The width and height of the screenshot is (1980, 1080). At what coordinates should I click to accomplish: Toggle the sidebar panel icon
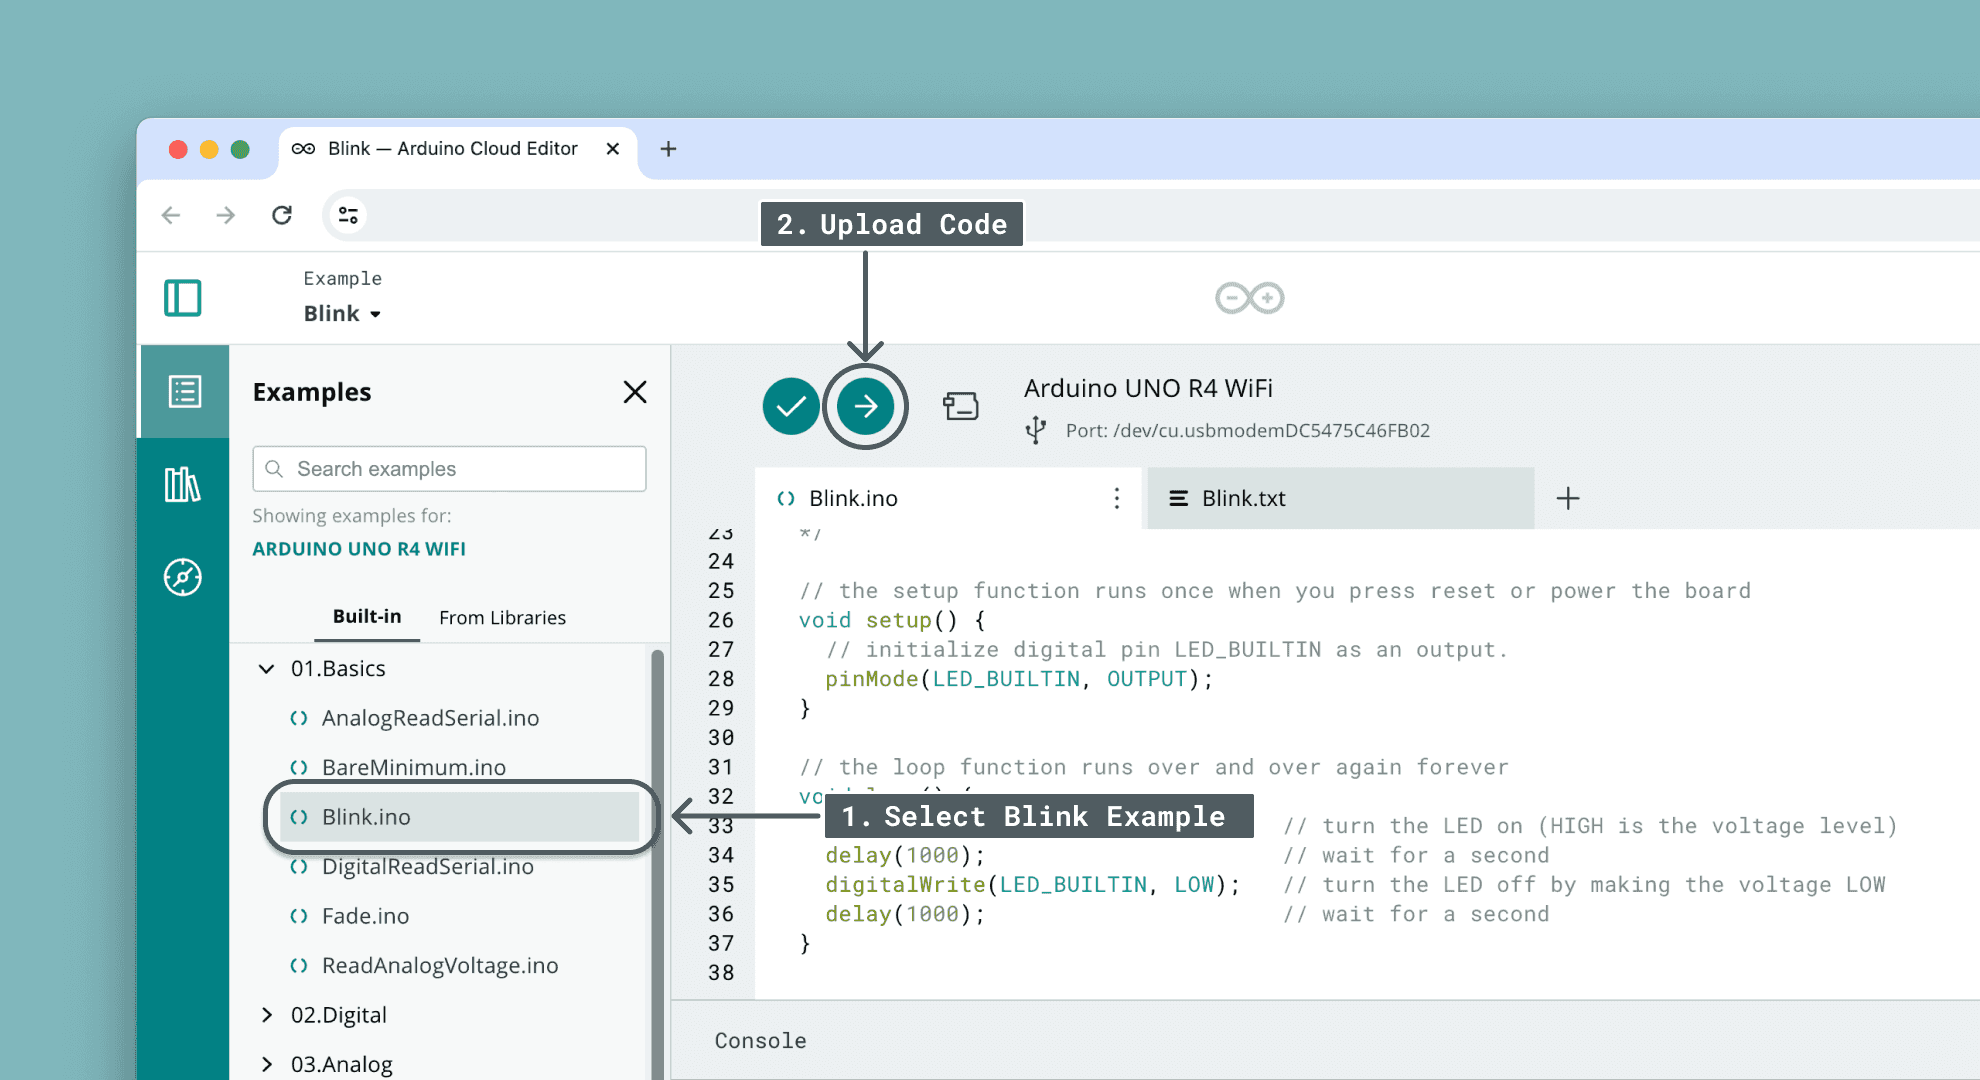tap(182, 298)
